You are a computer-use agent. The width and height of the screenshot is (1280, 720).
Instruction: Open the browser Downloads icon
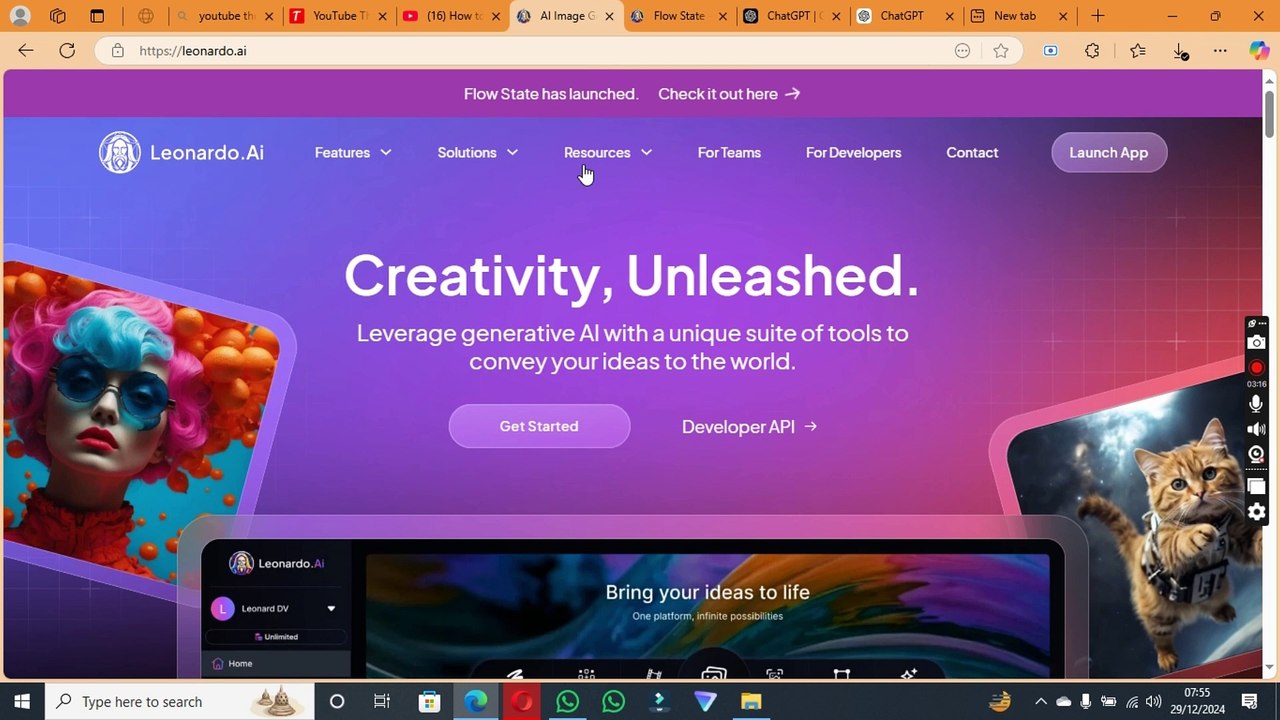(x=1180, y=51)
